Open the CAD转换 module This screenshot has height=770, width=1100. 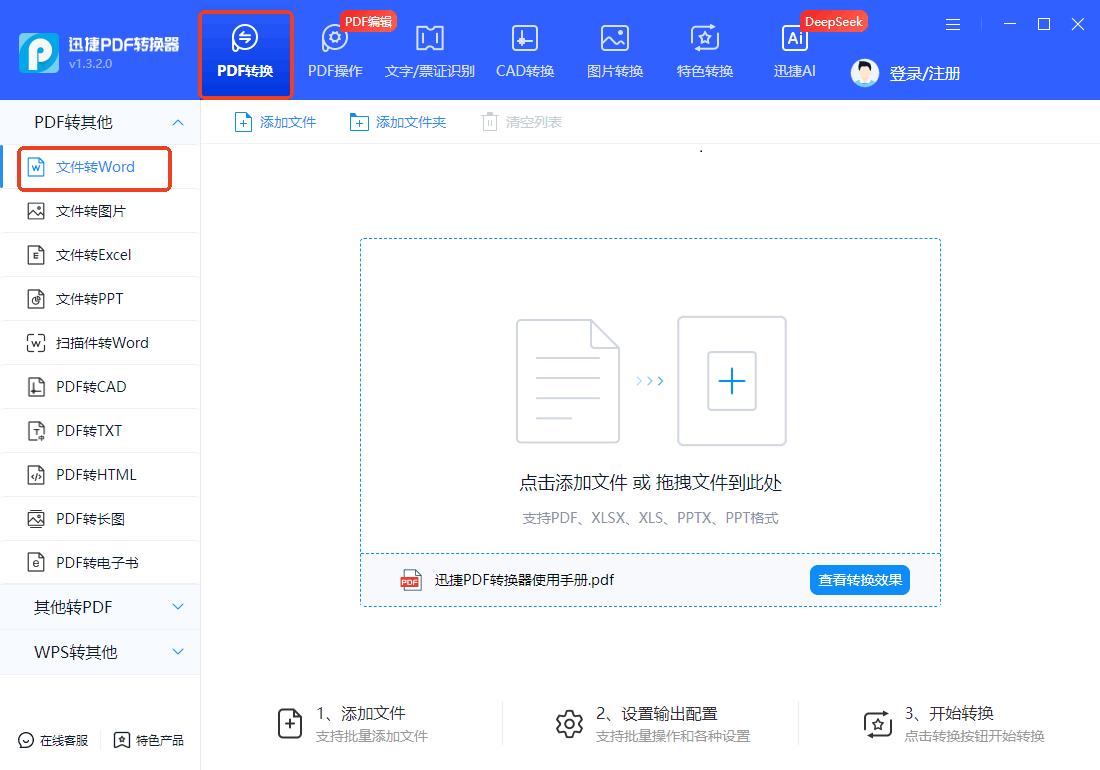click(524, 50)
